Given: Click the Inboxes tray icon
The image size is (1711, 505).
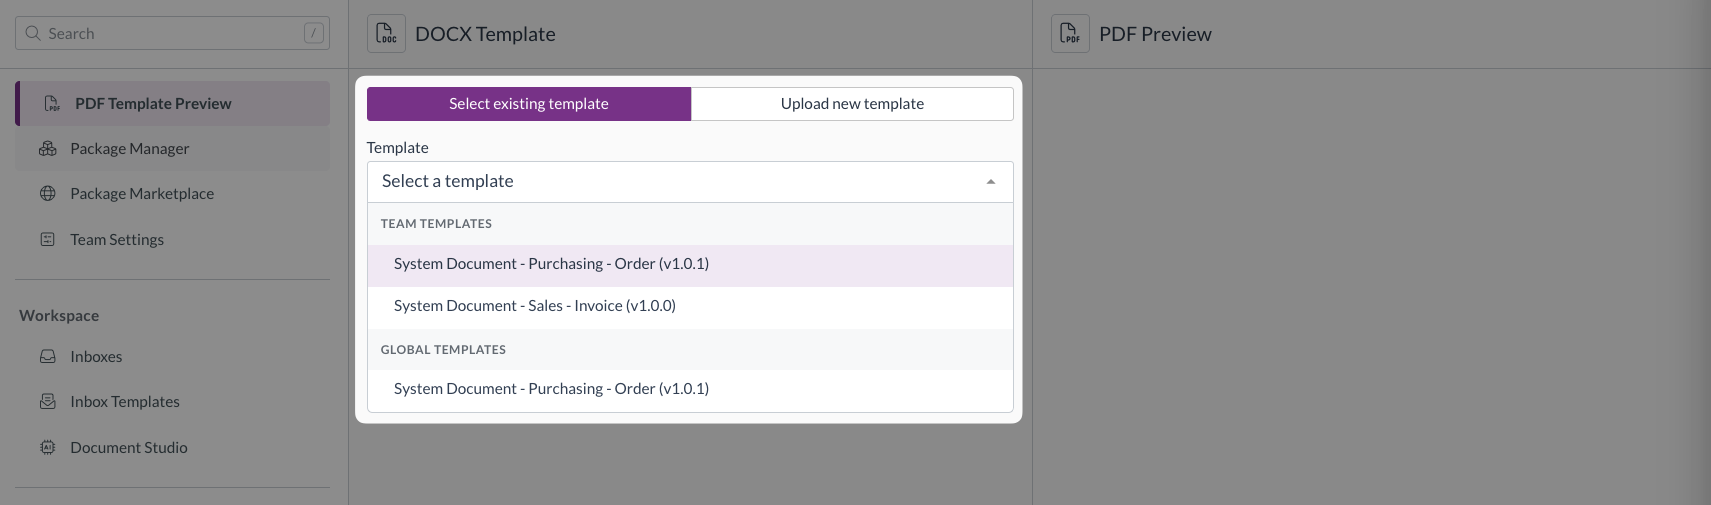Looking at the screenshot, I should pos(48,357).
